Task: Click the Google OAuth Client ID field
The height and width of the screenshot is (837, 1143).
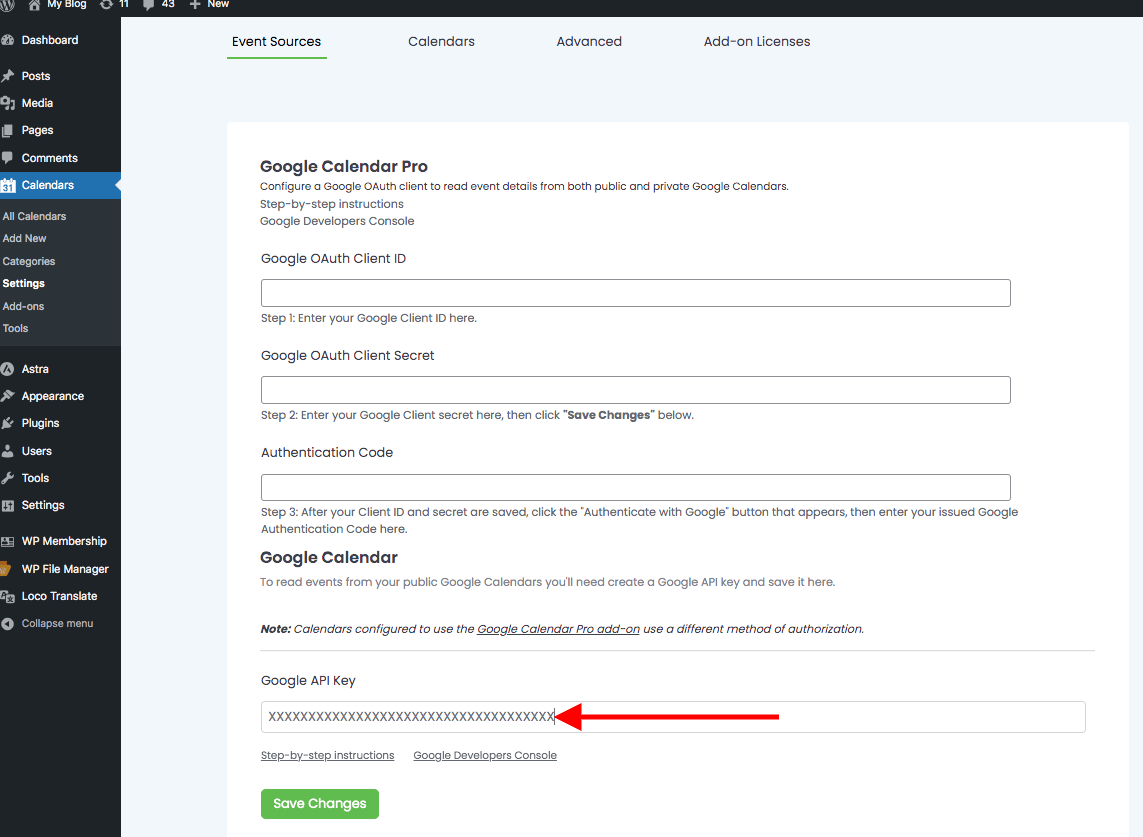Action: click(x=635, y=292)
